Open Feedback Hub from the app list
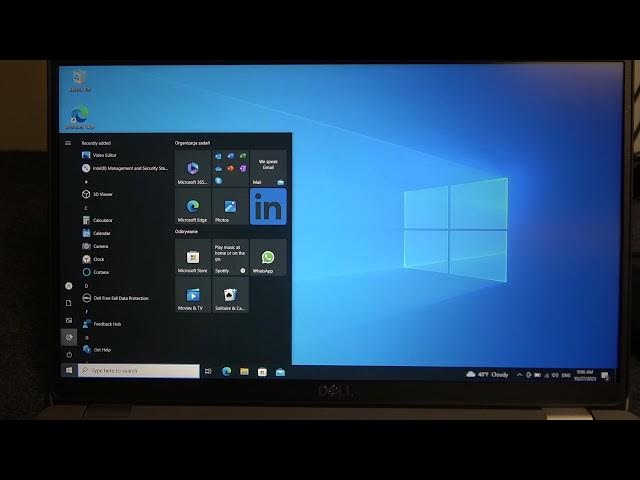640x480 pixels. tap(106, 324)
